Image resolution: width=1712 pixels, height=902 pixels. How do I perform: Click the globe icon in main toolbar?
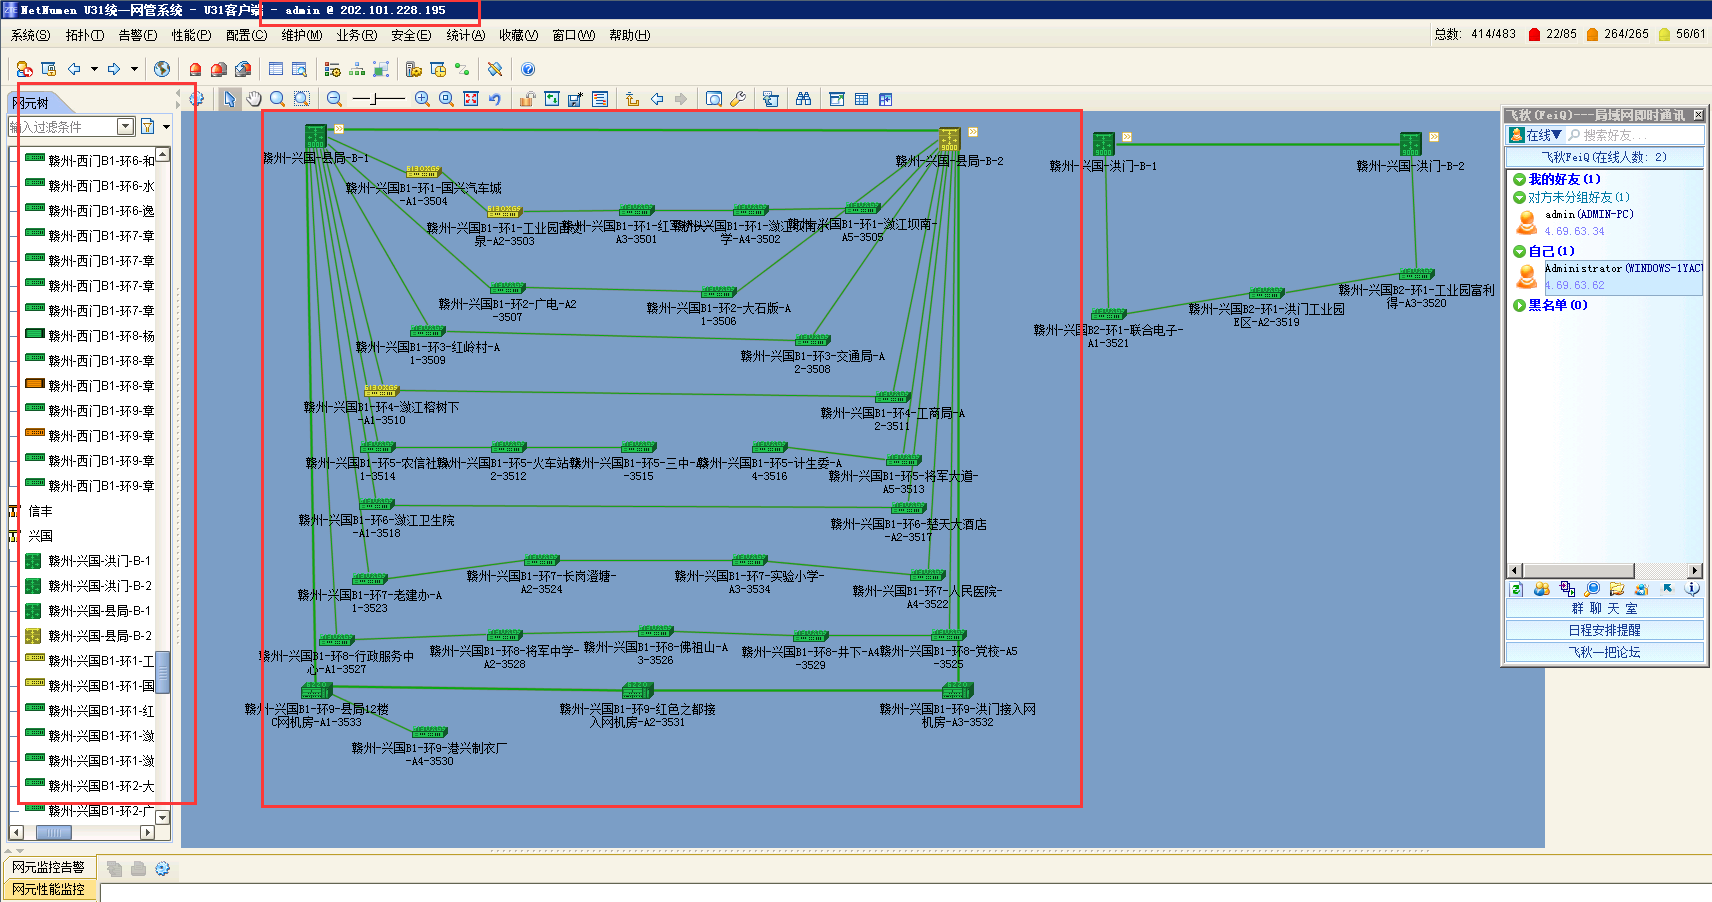pos(162,69)
